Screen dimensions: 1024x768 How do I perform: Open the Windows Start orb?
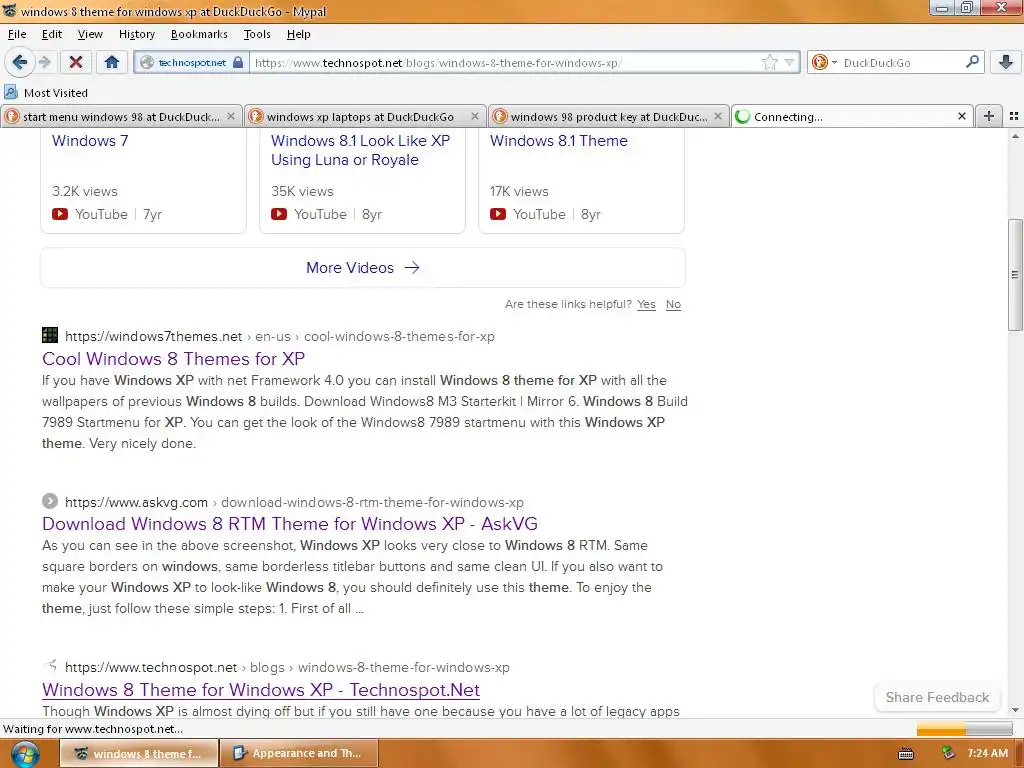[x=25, y=754]
